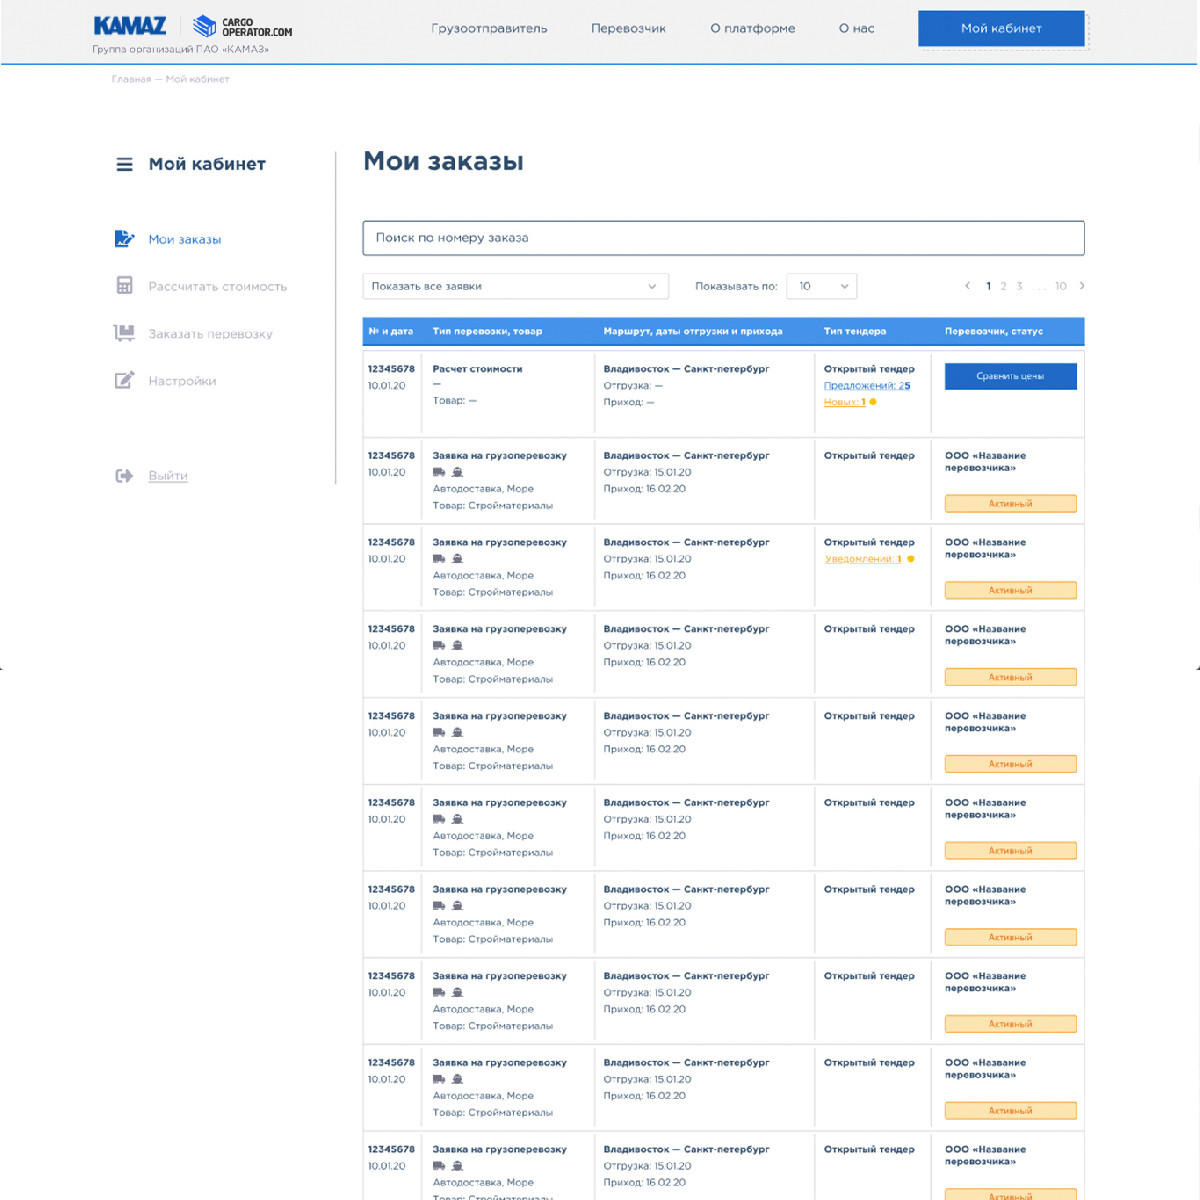
Task: Click the Активный badge in the Уведомления row
Action: [x=1010, y=591]
